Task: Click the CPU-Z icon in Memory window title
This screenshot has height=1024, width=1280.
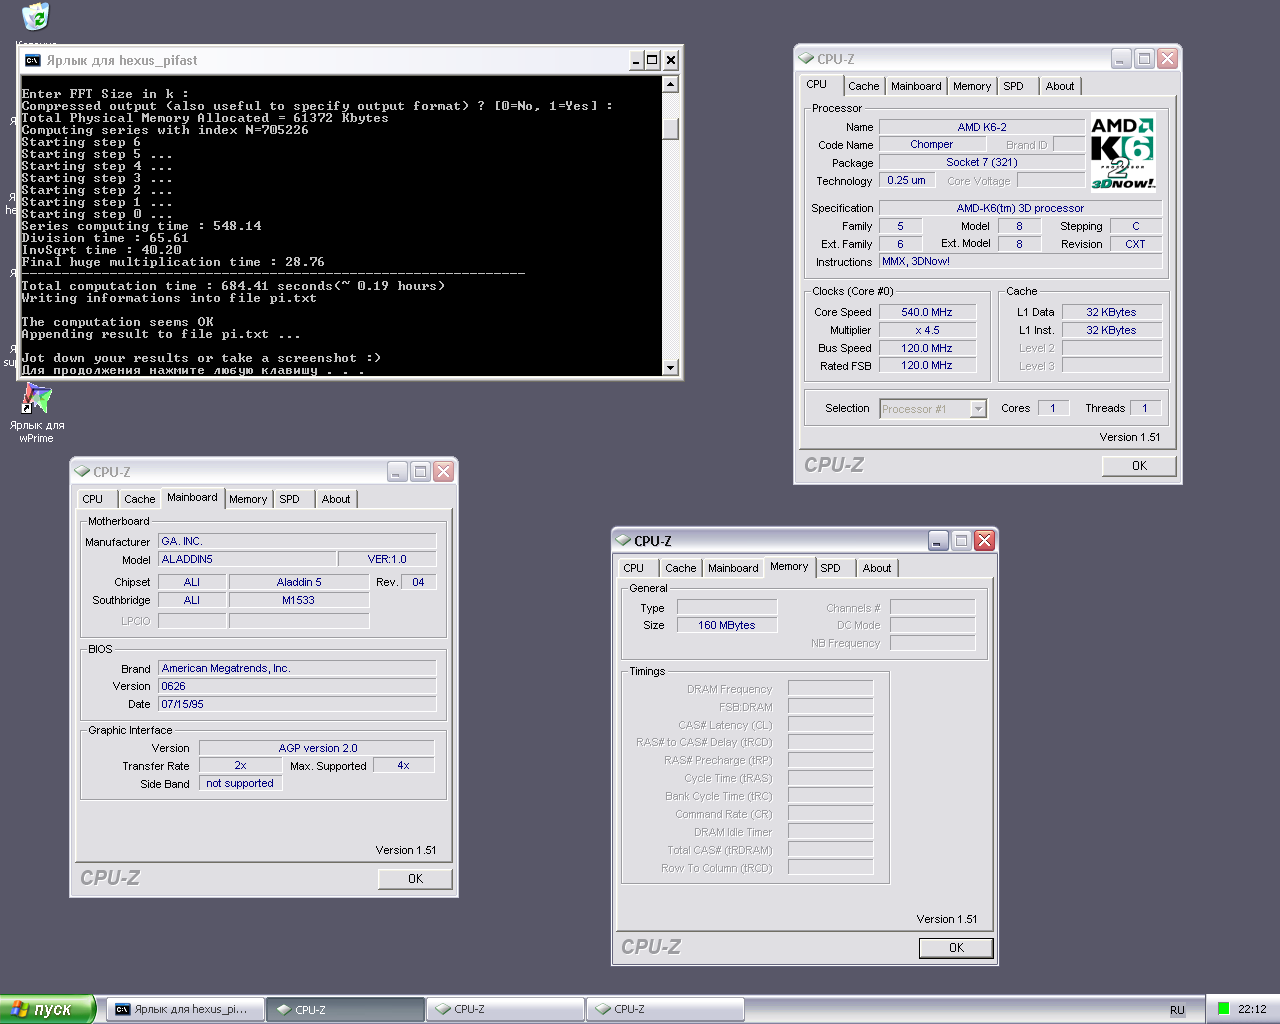Action: (x=623, y=540)
